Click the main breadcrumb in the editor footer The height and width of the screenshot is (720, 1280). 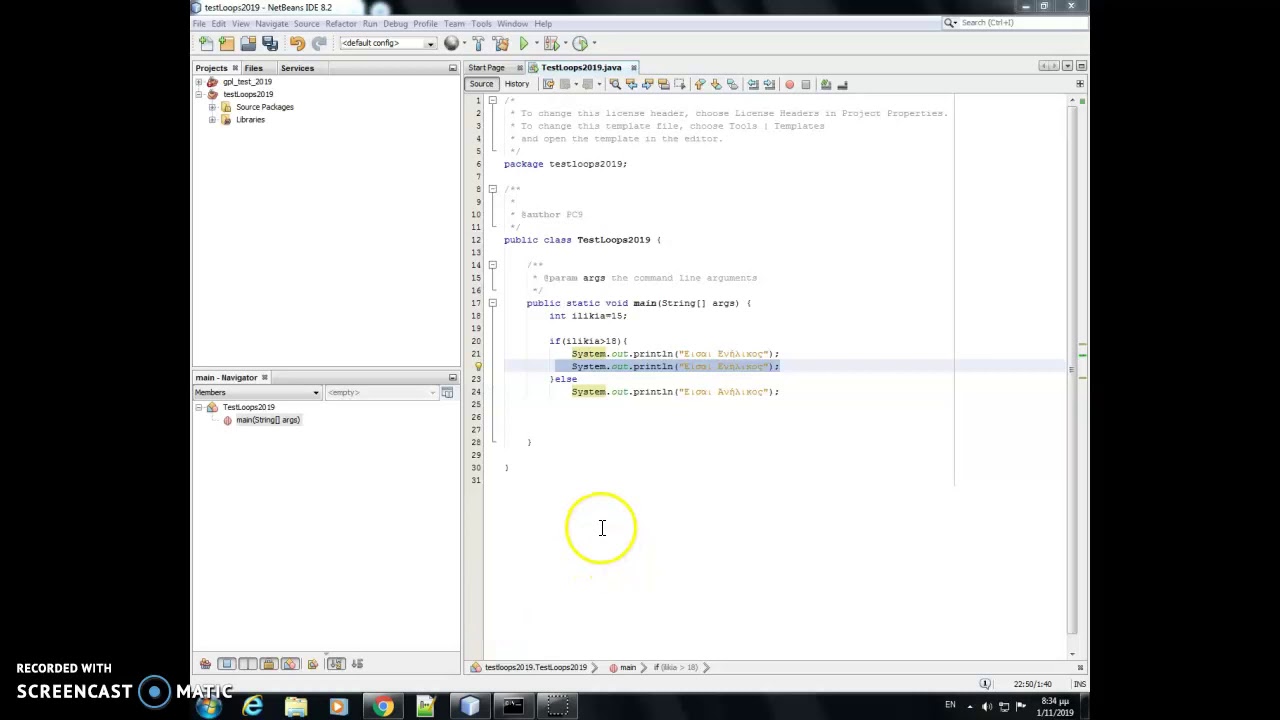(627, 667)
